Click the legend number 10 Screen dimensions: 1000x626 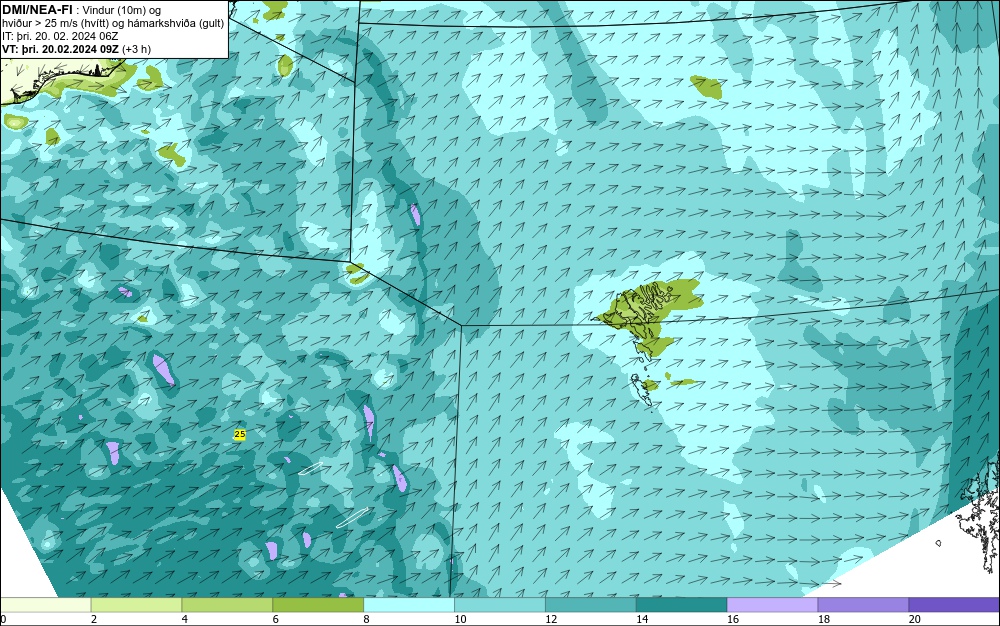point(460,620)
